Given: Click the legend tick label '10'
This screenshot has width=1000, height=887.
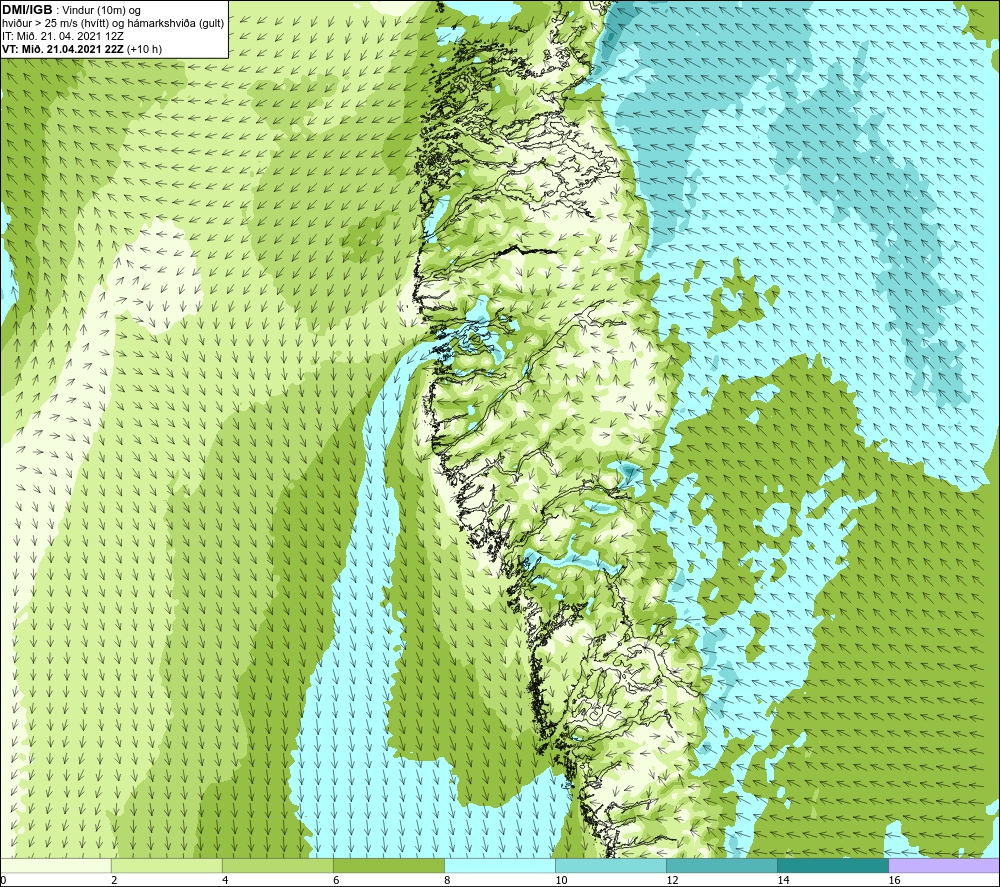Looking at the screenshot, I should pyautogui.click(x=561, y=880).
